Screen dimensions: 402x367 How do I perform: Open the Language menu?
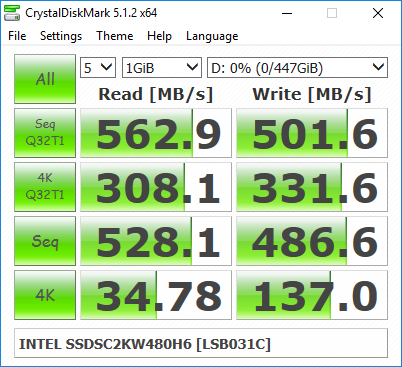[x=212, y=36]
